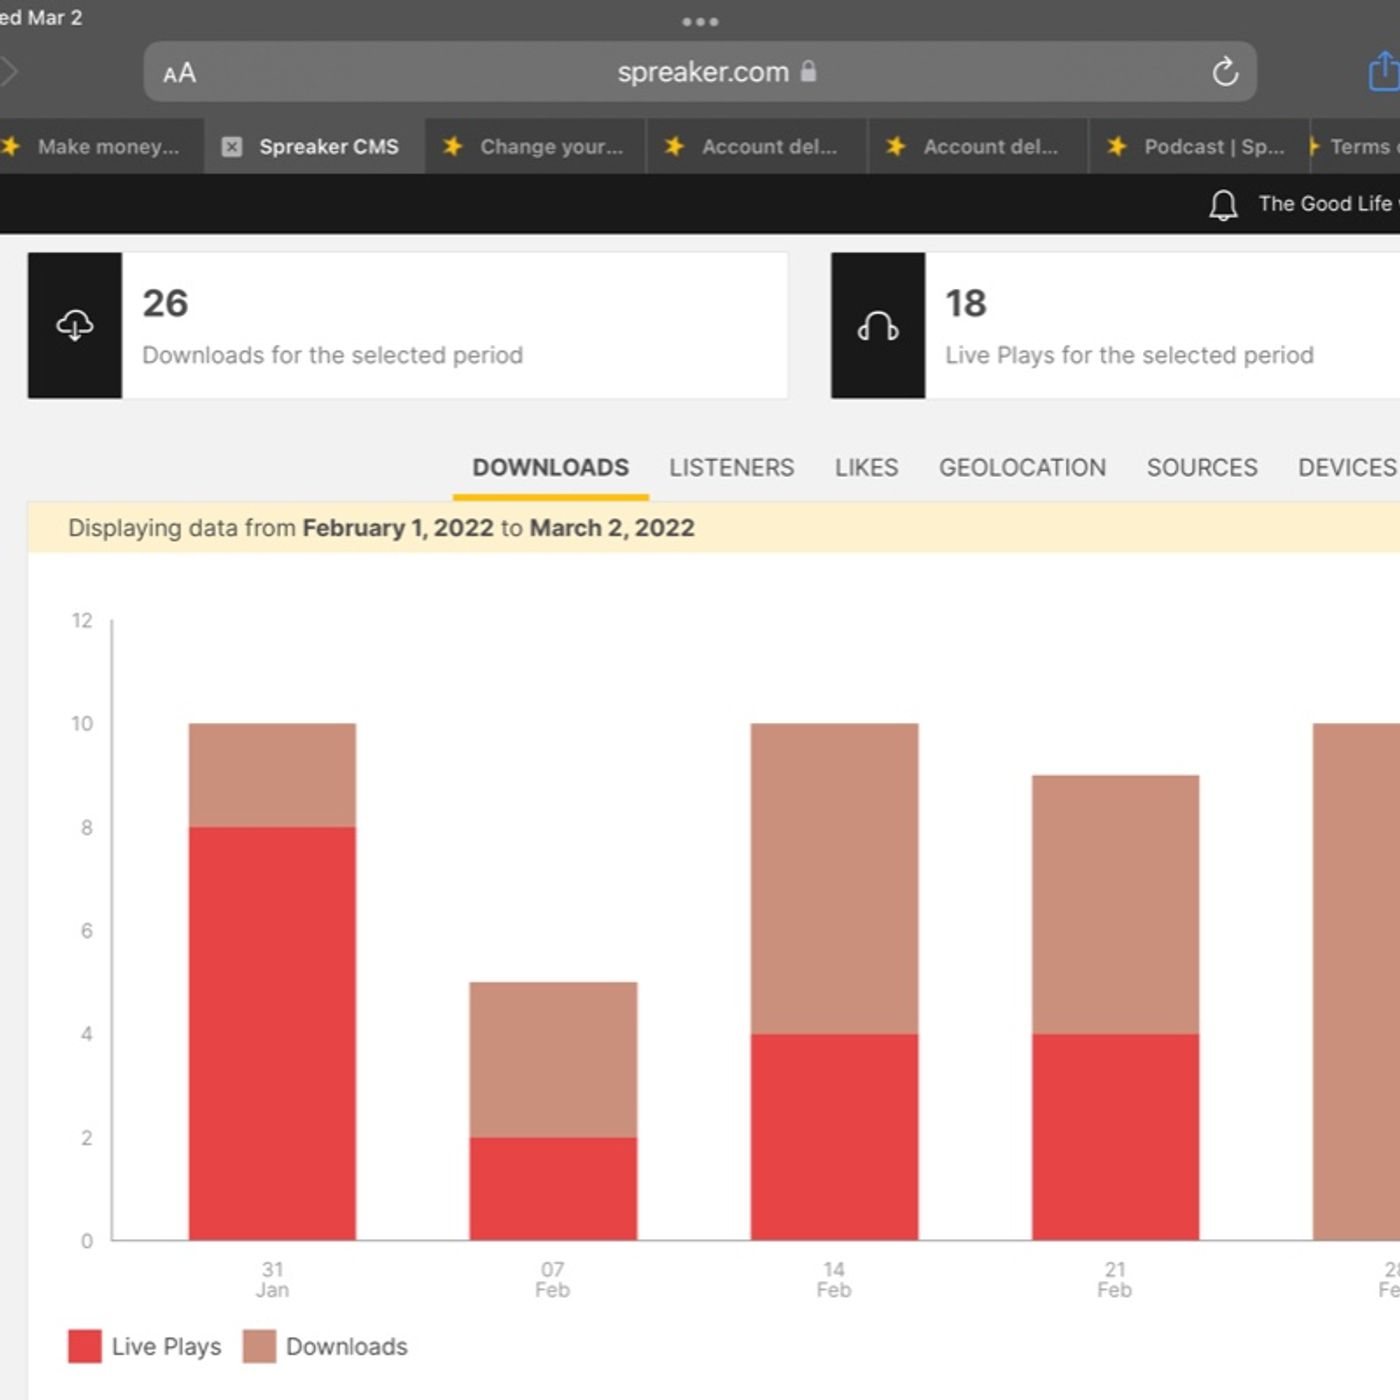This screenshot has width=1400, height=1400.
Task: Switch to the LIKES tab
Action: tap(866, 467)
